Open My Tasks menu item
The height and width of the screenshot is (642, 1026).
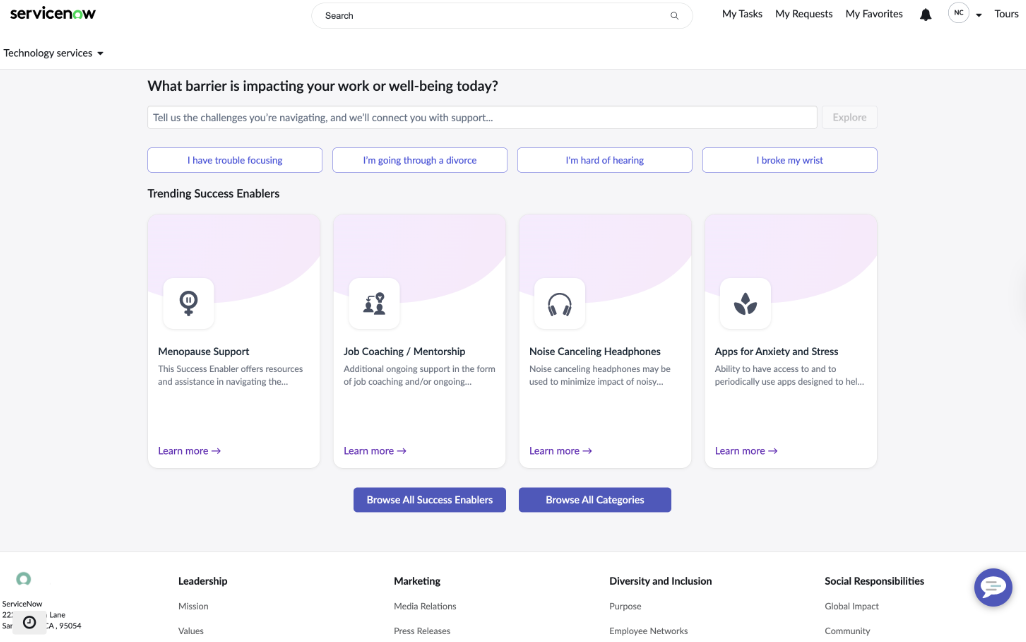click(x=742, y=14)
